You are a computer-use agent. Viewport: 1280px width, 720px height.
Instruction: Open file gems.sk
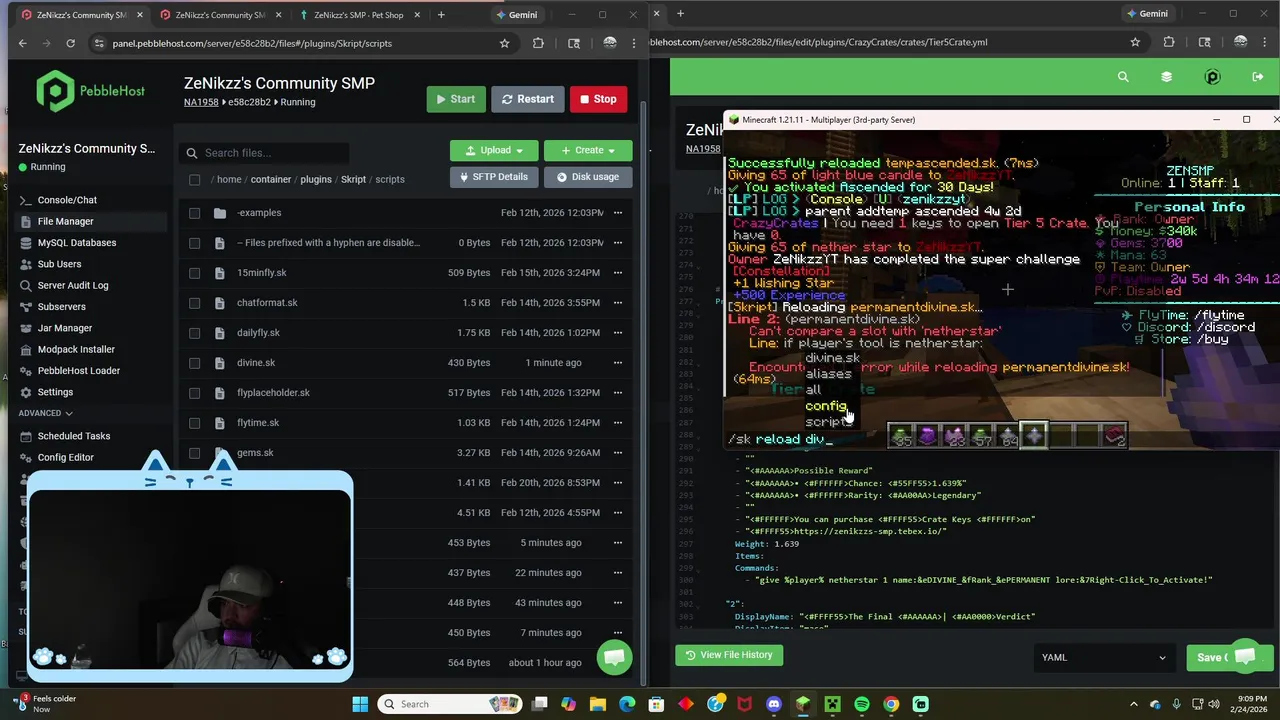click(x=255, y=453)
